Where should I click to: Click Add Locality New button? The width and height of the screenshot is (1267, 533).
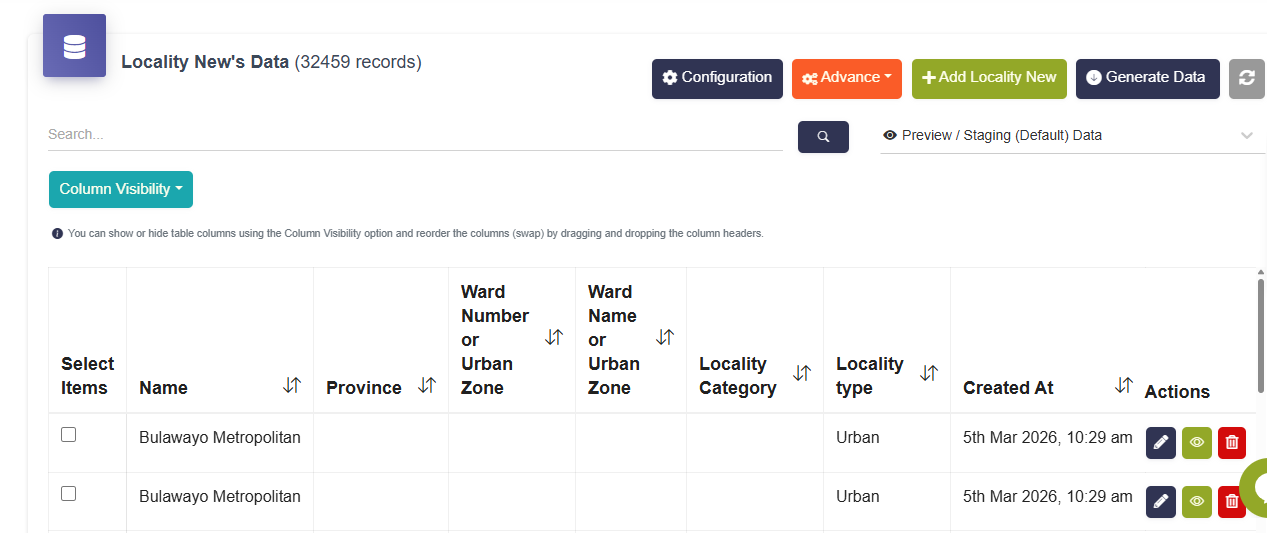click(989, 79)
